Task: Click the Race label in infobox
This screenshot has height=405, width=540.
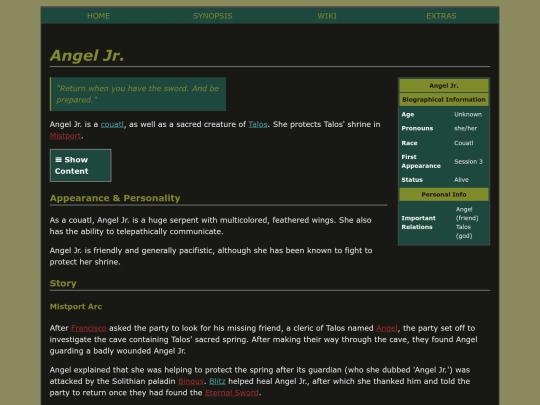Action: coord(409,143)
